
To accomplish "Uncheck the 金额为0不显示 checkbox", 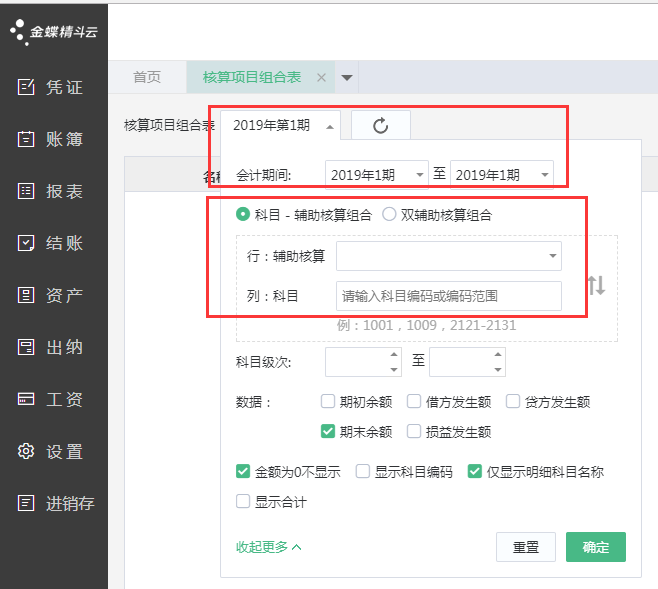I will point(243,472).
